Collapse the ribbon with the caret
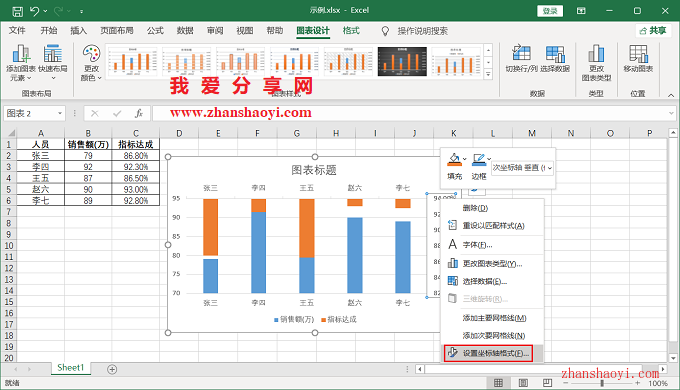Image resolution: width=680 pixels, height=390 pixels. [671, 95]
